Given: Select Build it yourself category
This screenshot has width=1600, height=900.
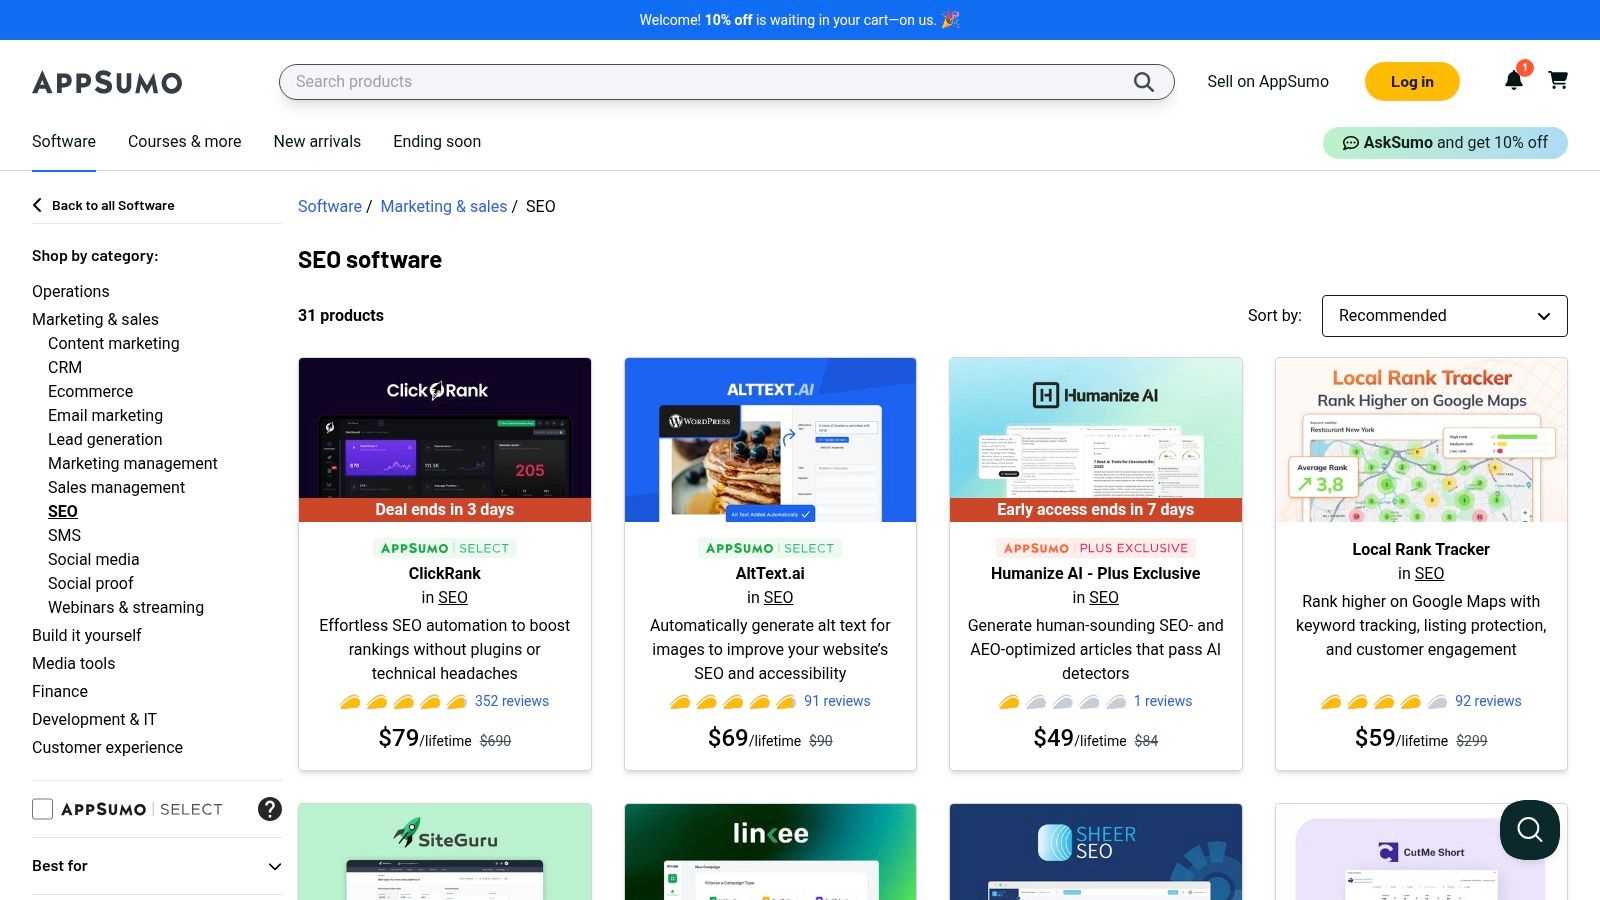Looking at the screenshot, I should click(86, 635).
